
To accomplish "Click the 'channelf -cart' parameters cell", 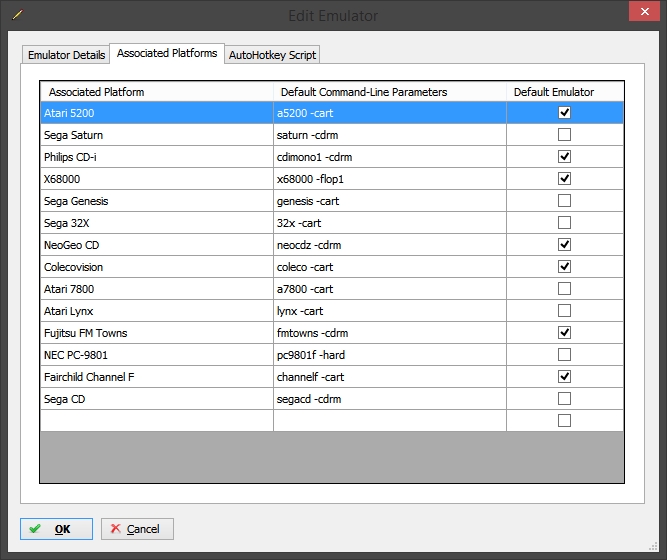I will tap(390, 377).
